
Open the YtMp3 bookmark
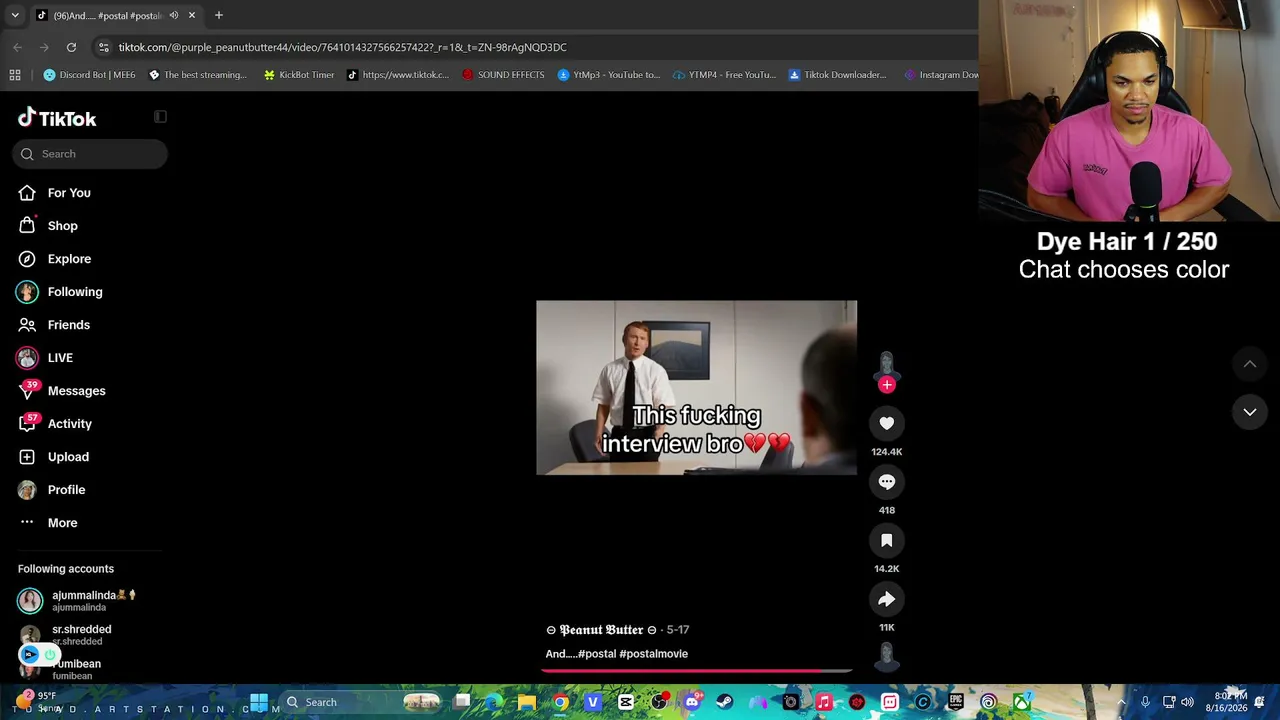pos(609,75)
